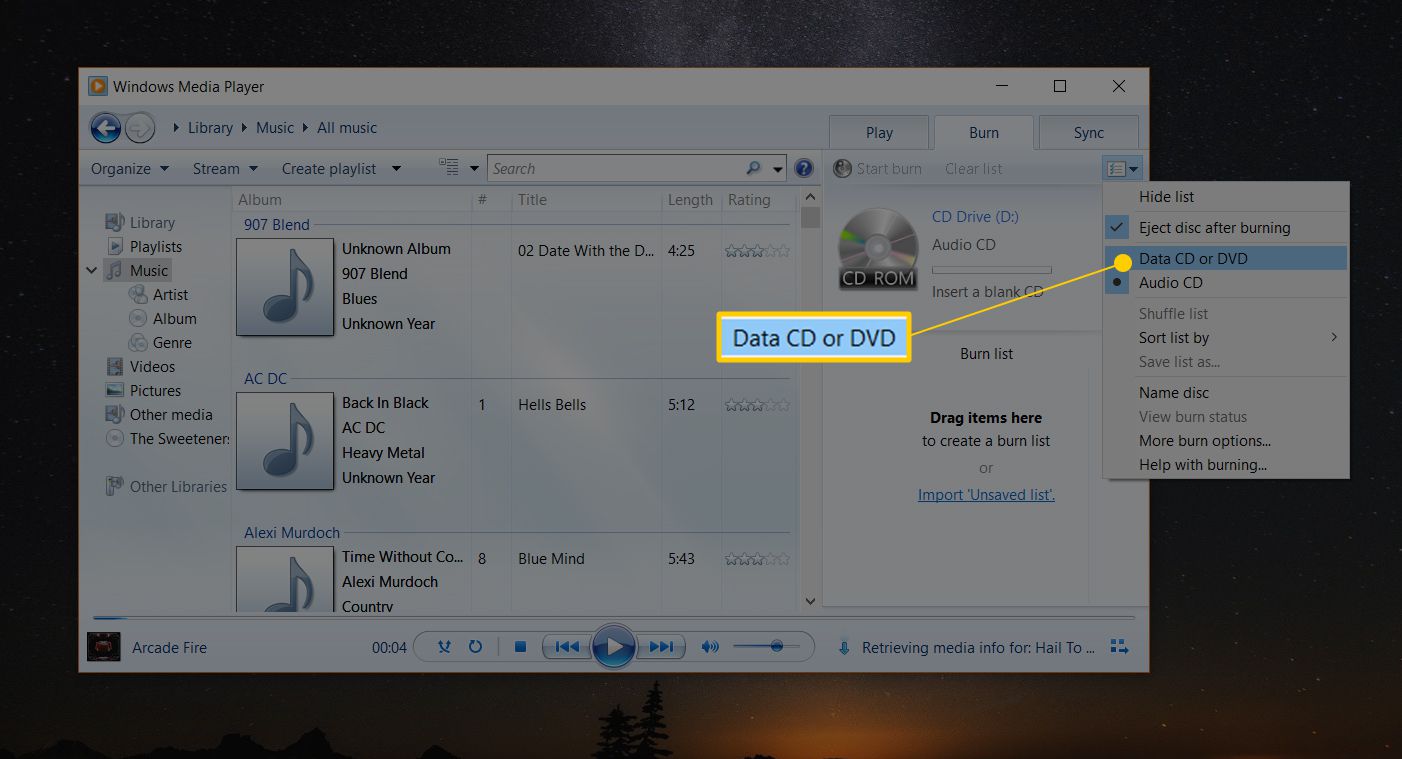Click the Clear list button
Viewport: 1402px width, 759px height.
tap(974, 168)
